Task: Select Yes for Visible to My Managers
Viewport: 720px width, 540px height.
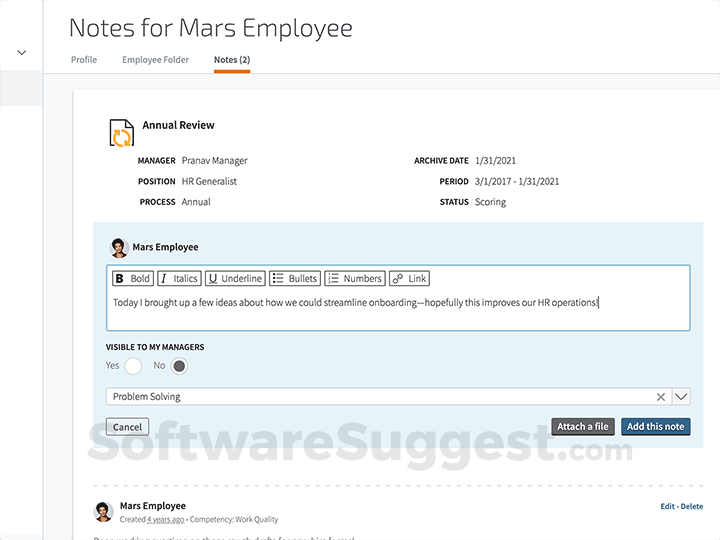Action: click(133, 366)
